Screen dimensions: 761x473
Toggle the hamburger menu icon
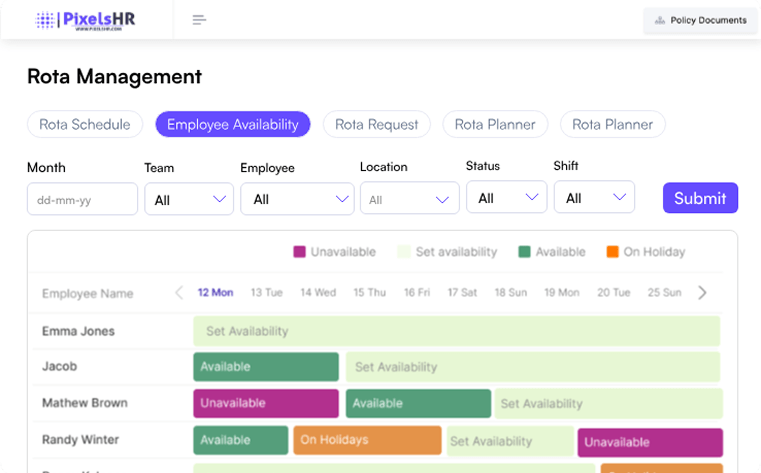point(199,20)
